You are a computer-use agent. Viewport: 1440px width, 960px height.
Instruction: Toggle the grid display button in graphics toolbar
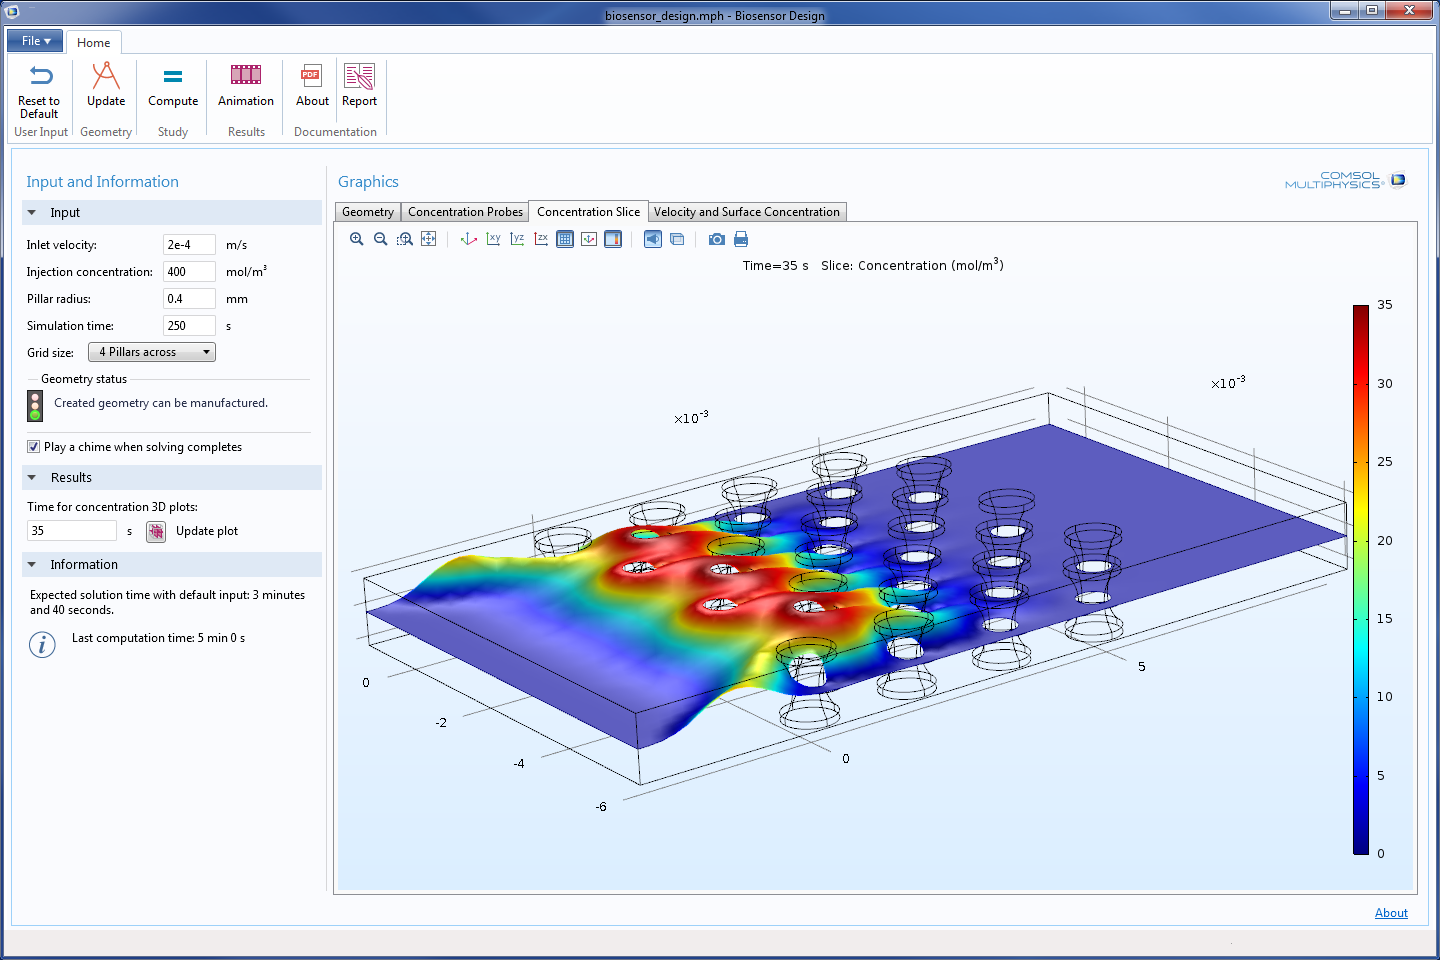click(x=565, y=239)
